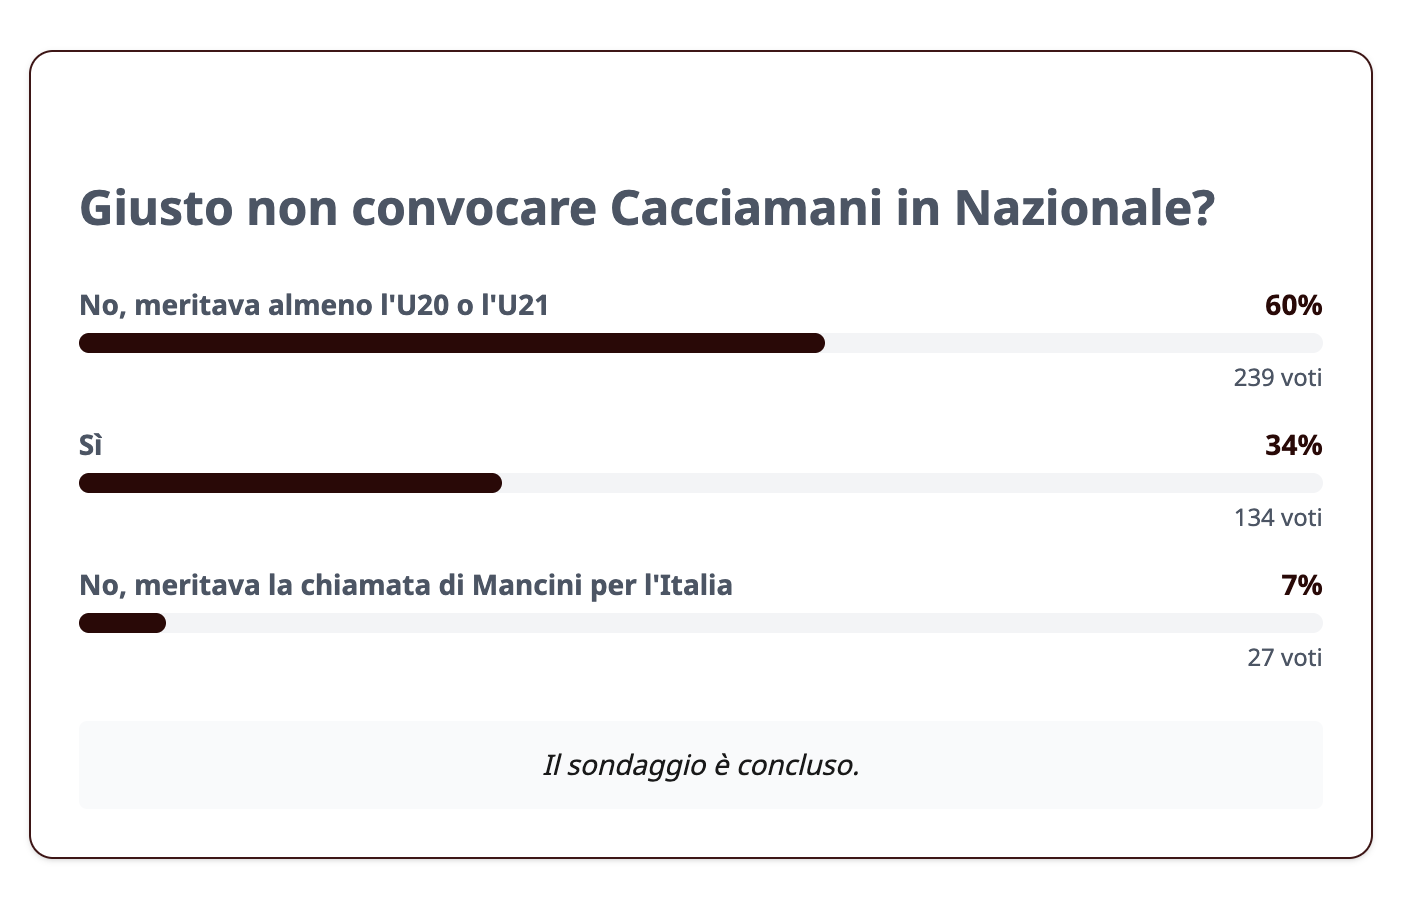
Task: Click the unfilled part of the 34% bar
Action: (x=912, y=483)
